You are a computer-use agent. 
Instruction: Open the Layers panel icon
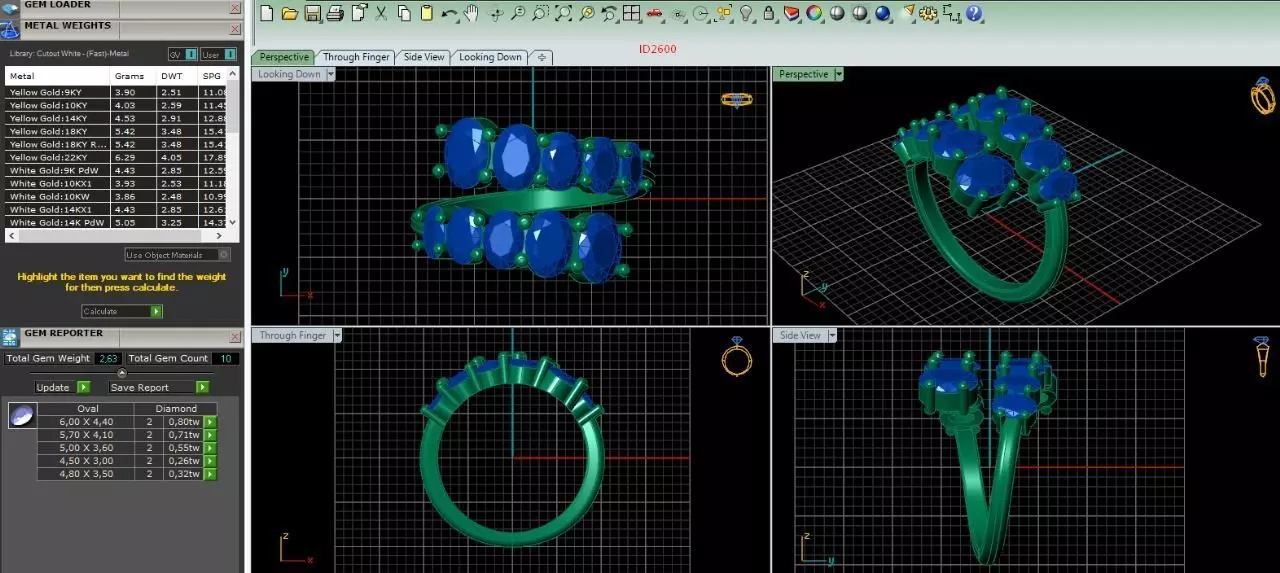click(792, 14)
